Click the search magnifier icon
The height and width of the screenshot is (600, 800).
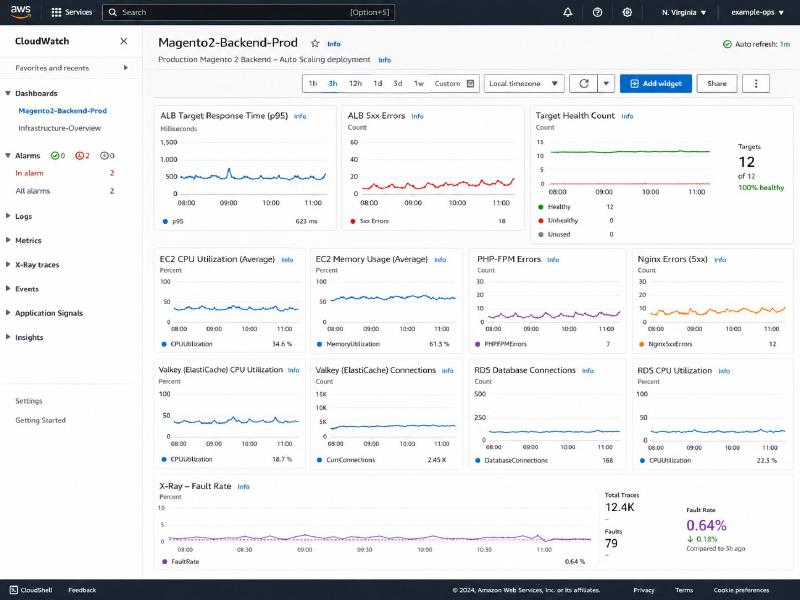pos(113,12)
